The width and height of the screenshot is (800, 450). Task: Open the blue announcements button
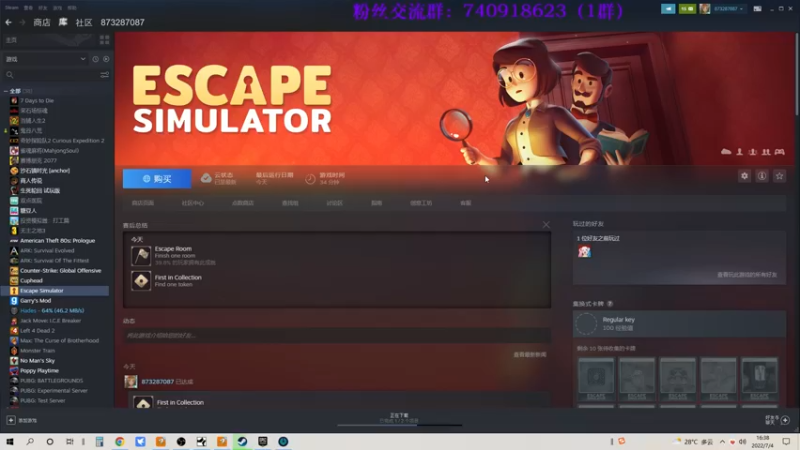pyautogui.click(x=668, y=9)
